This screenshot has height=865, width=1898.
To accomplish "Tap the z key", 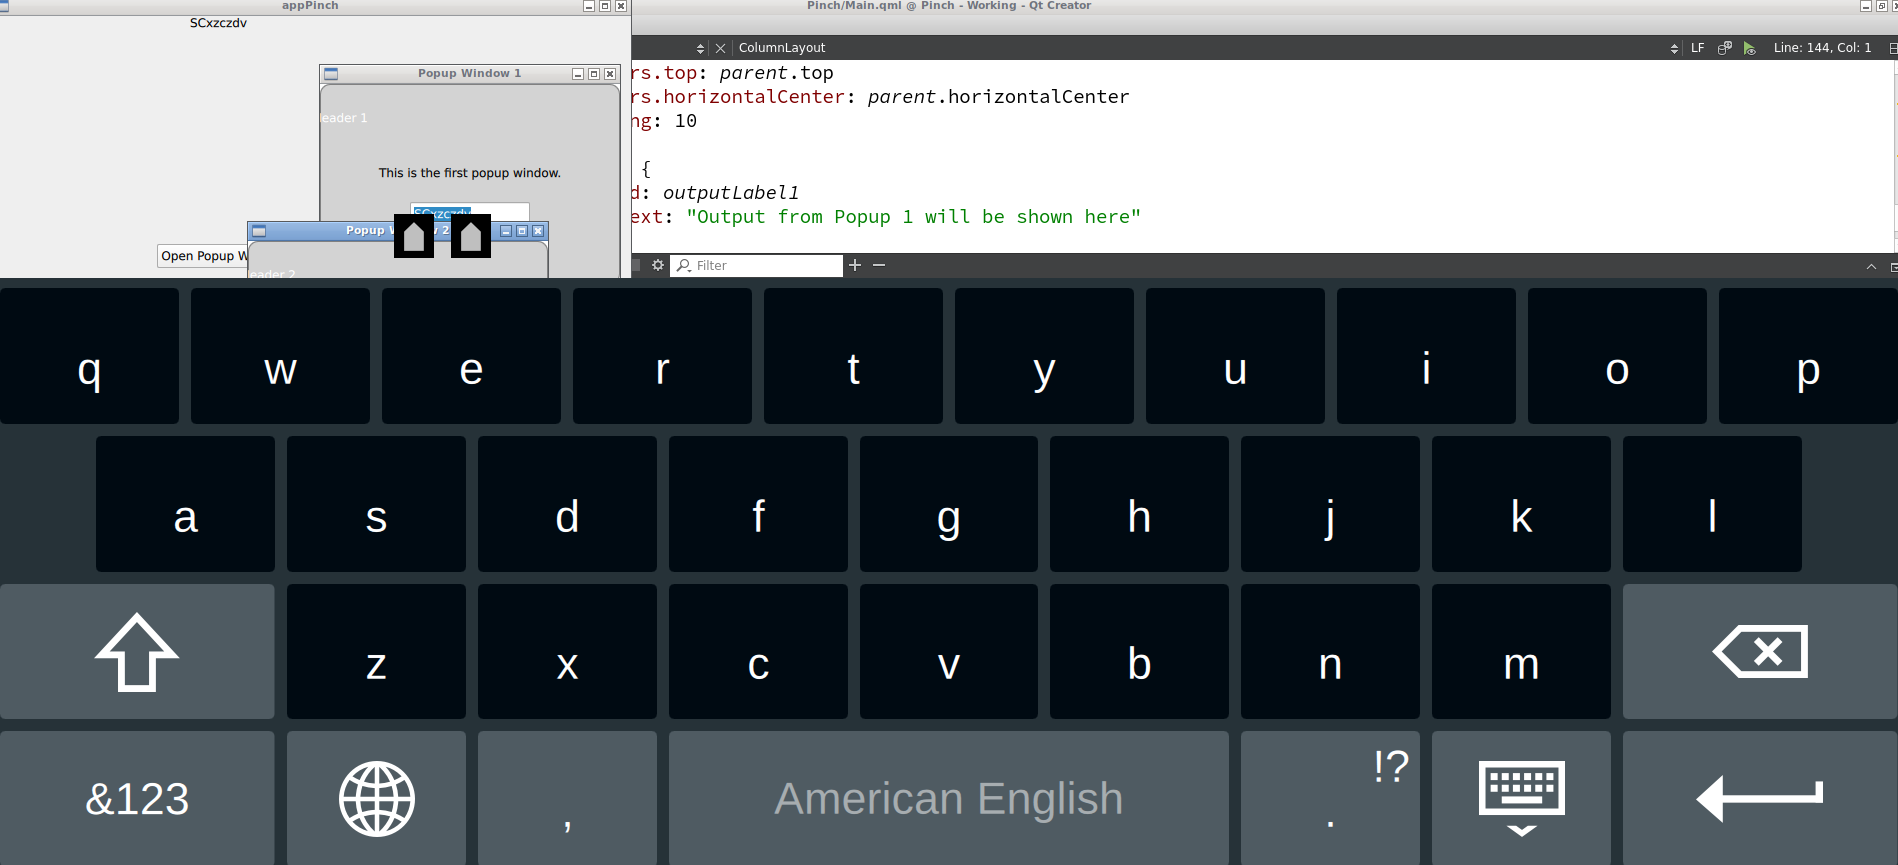I will coord(376,652).
